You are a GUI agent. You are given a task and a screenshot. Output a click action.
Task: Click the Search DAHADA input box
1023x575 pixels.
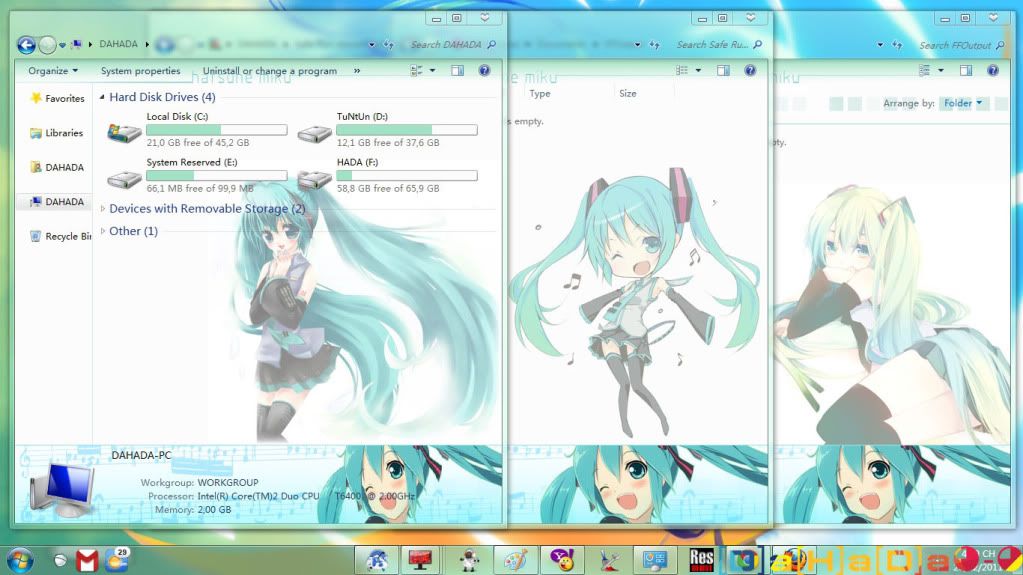pos(445,45)
